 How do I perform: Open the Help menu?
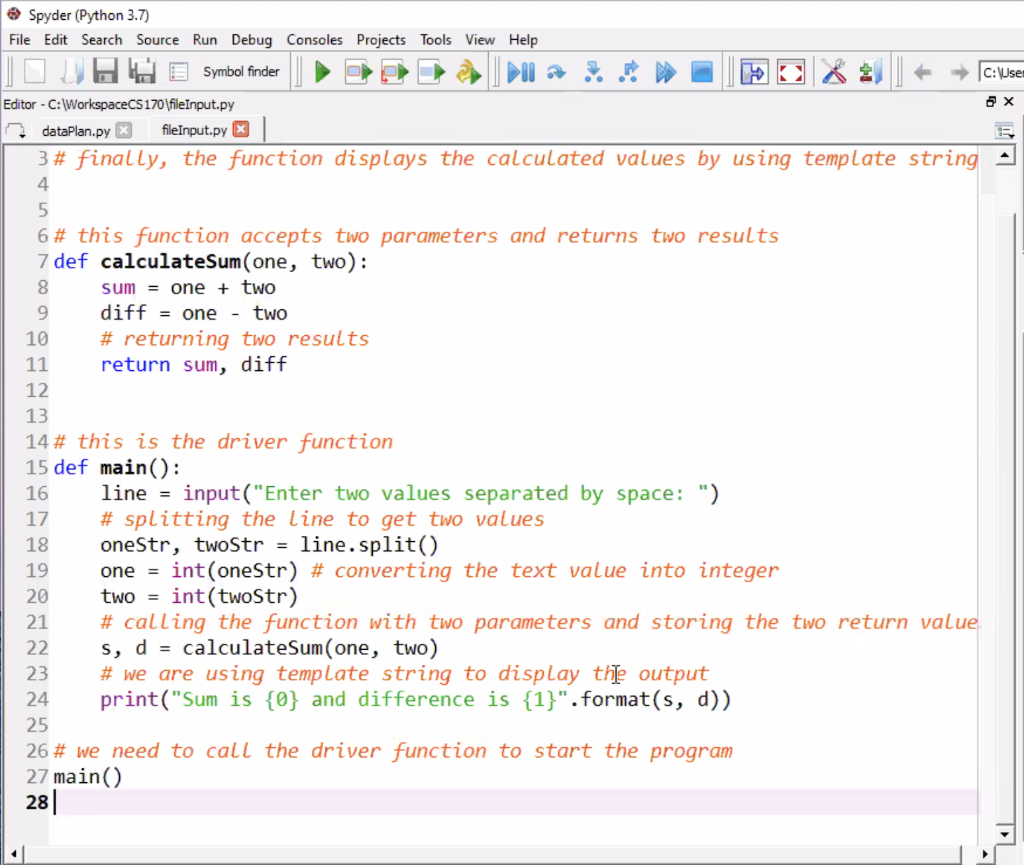(x=523, y=40)
